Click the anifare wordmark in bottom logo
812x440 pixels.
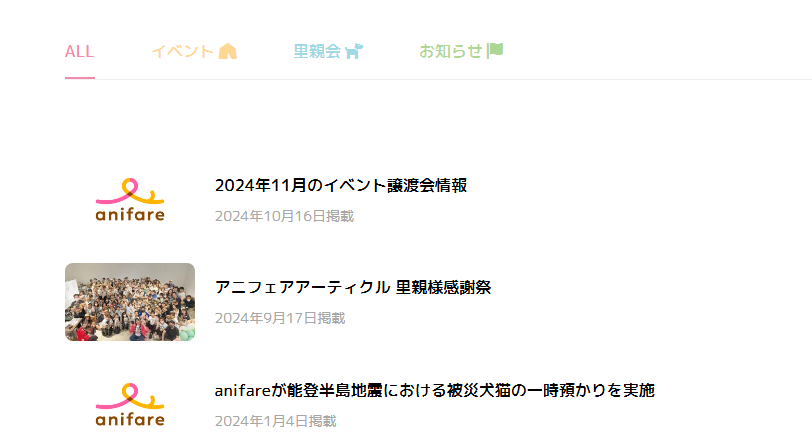[x=130, y=419]
